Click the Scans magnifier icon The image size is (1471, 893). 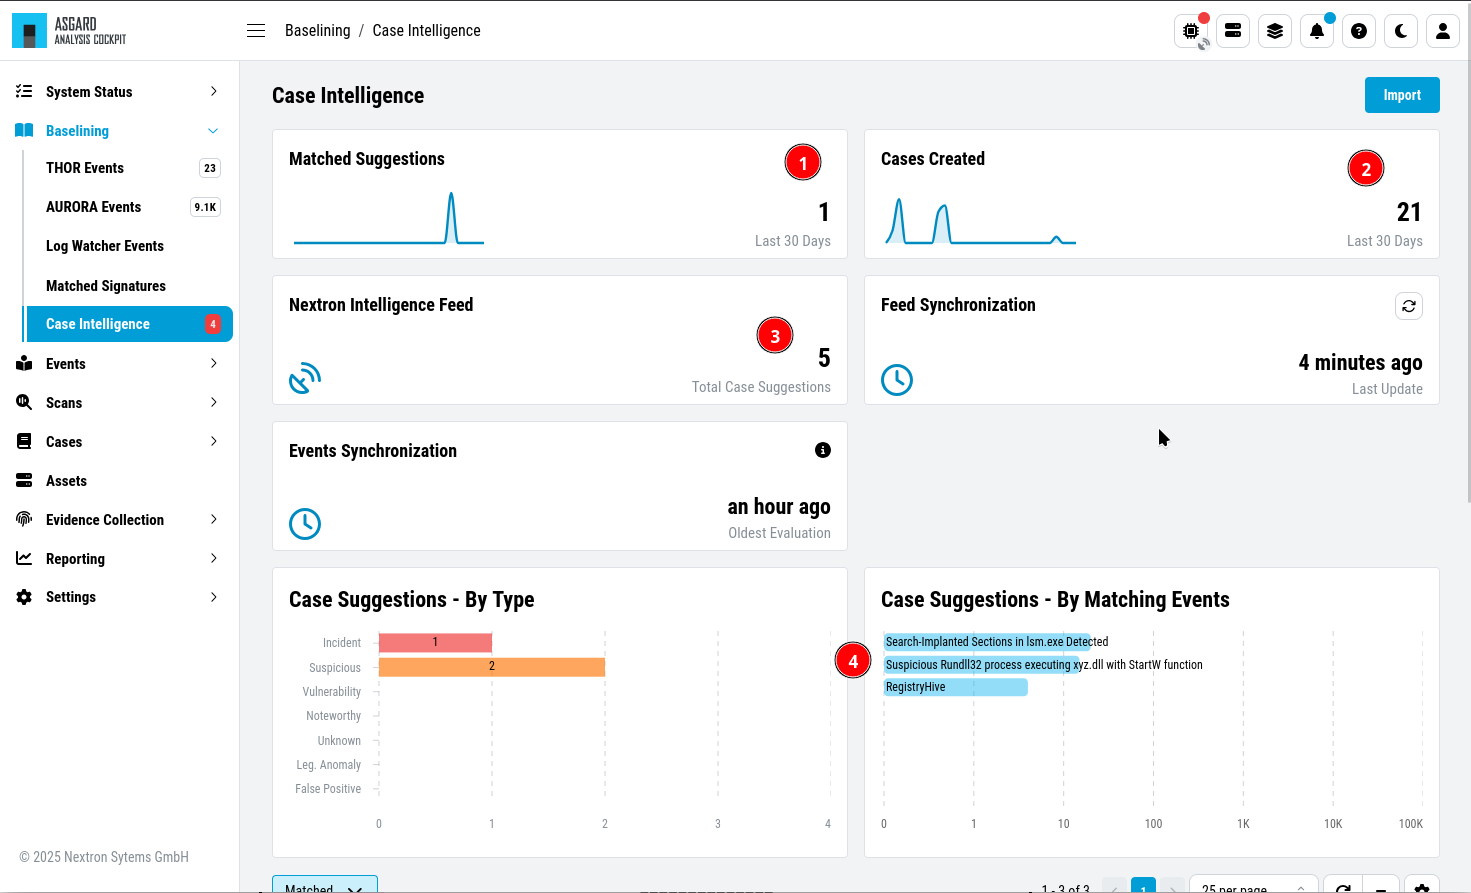24,402
